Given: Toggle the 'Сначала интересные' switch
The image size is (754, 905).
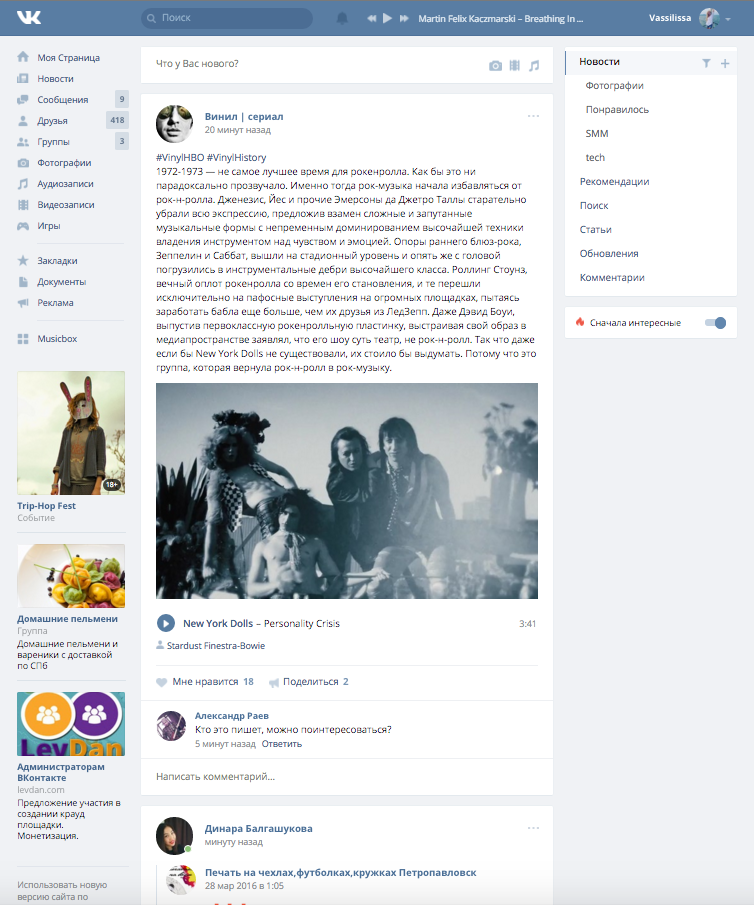Looking at the screenshot, I should point(715,323).
